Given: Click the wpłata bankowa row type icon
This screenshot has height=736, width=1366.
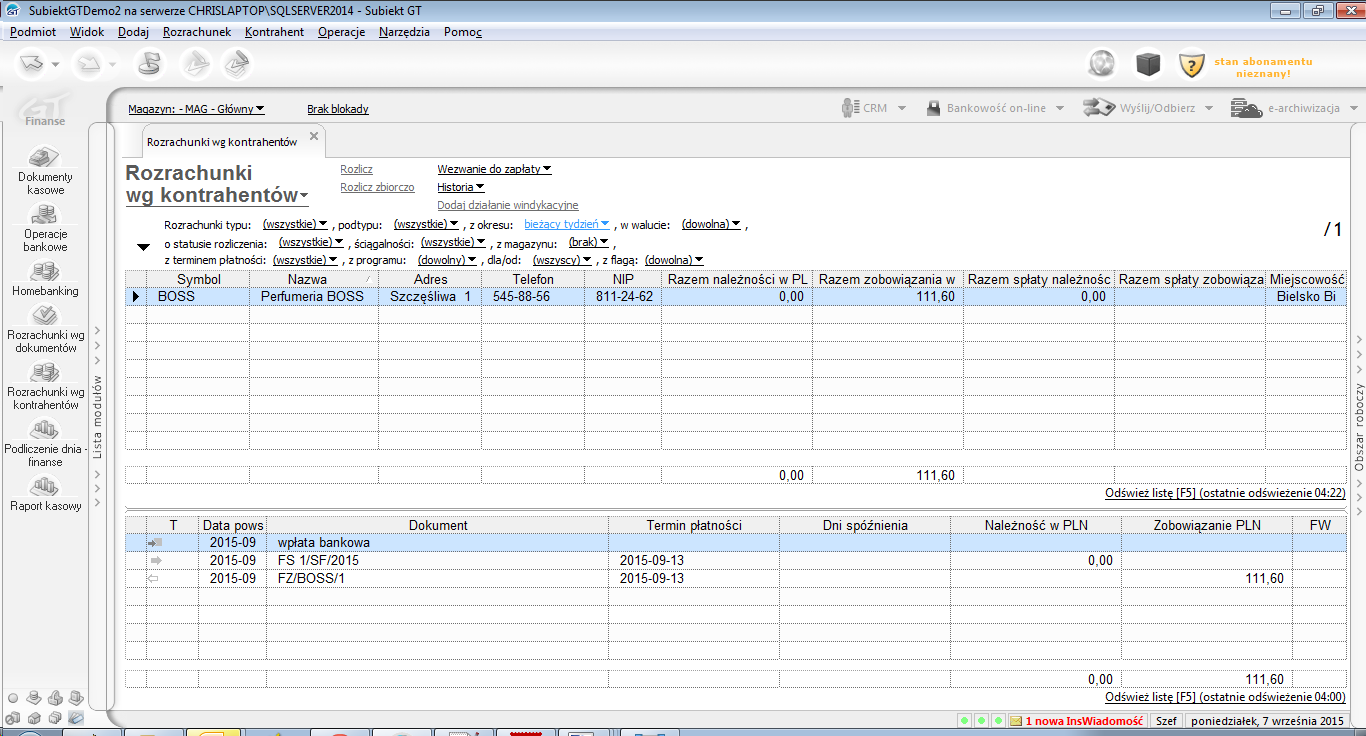Looking at the screenshot, I should pos(154,543).
